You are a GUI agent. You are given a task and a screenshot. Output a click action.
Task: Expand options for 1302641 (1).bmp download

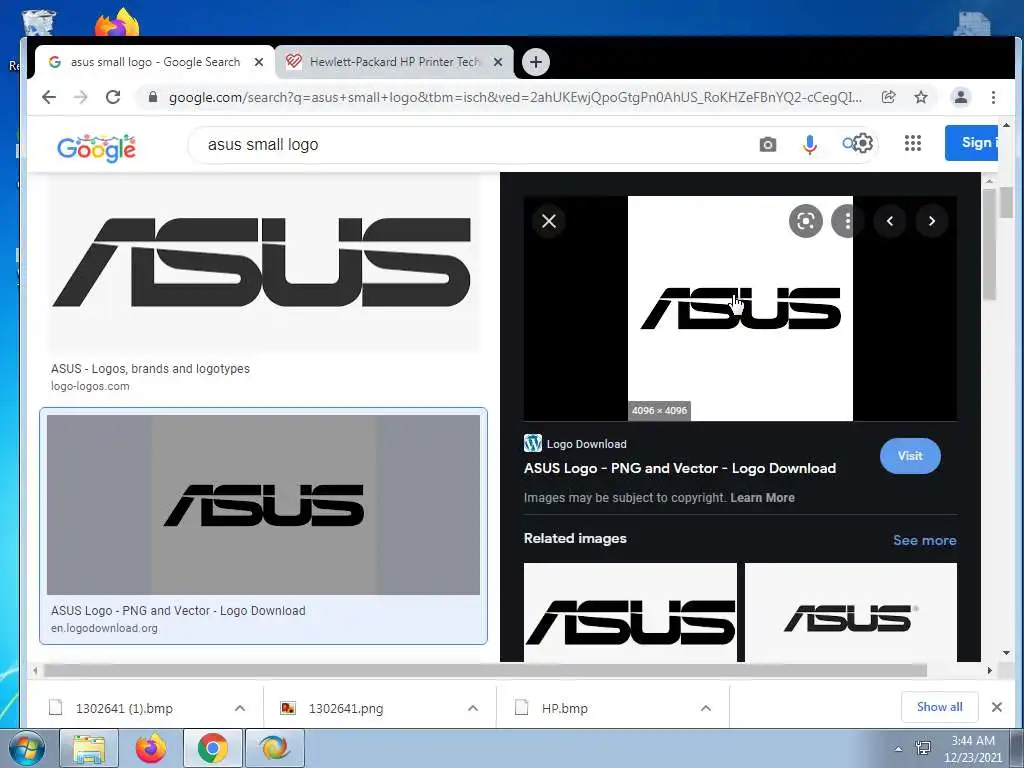pyautogui.click(x=240, y=708)
